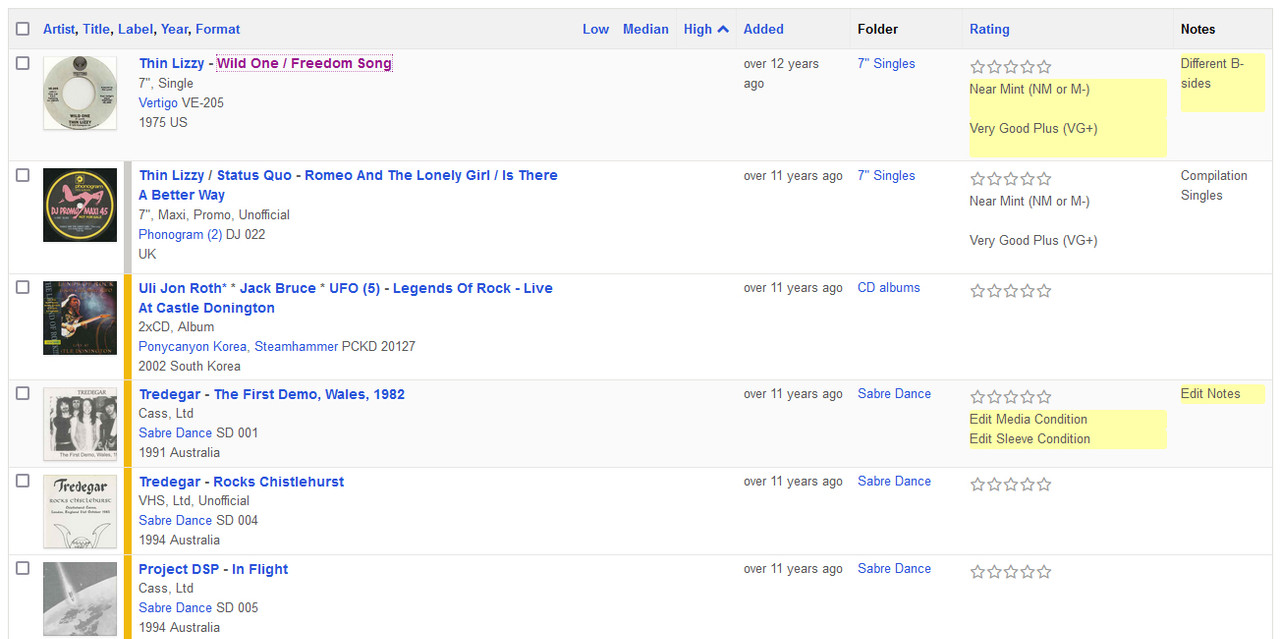Sort the list by Label

[x=135, y=29]
